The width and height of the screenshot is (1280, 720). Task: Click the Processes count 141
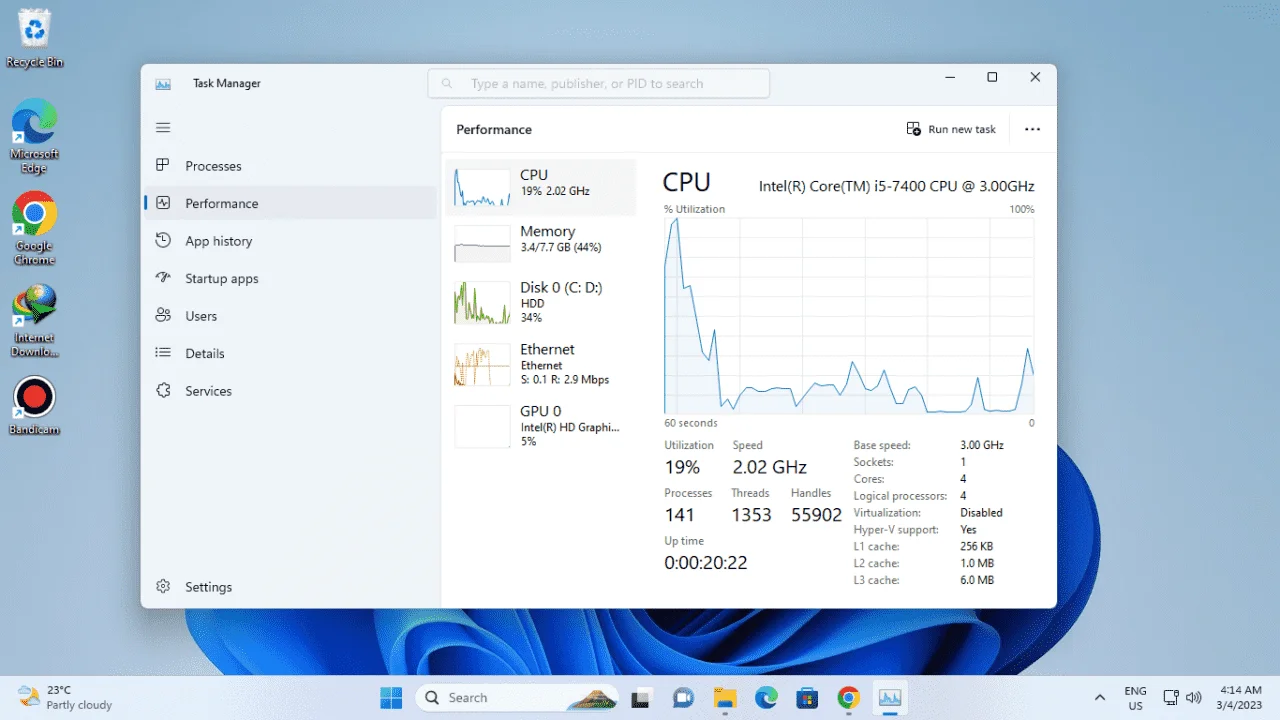[x=679, y=515]
